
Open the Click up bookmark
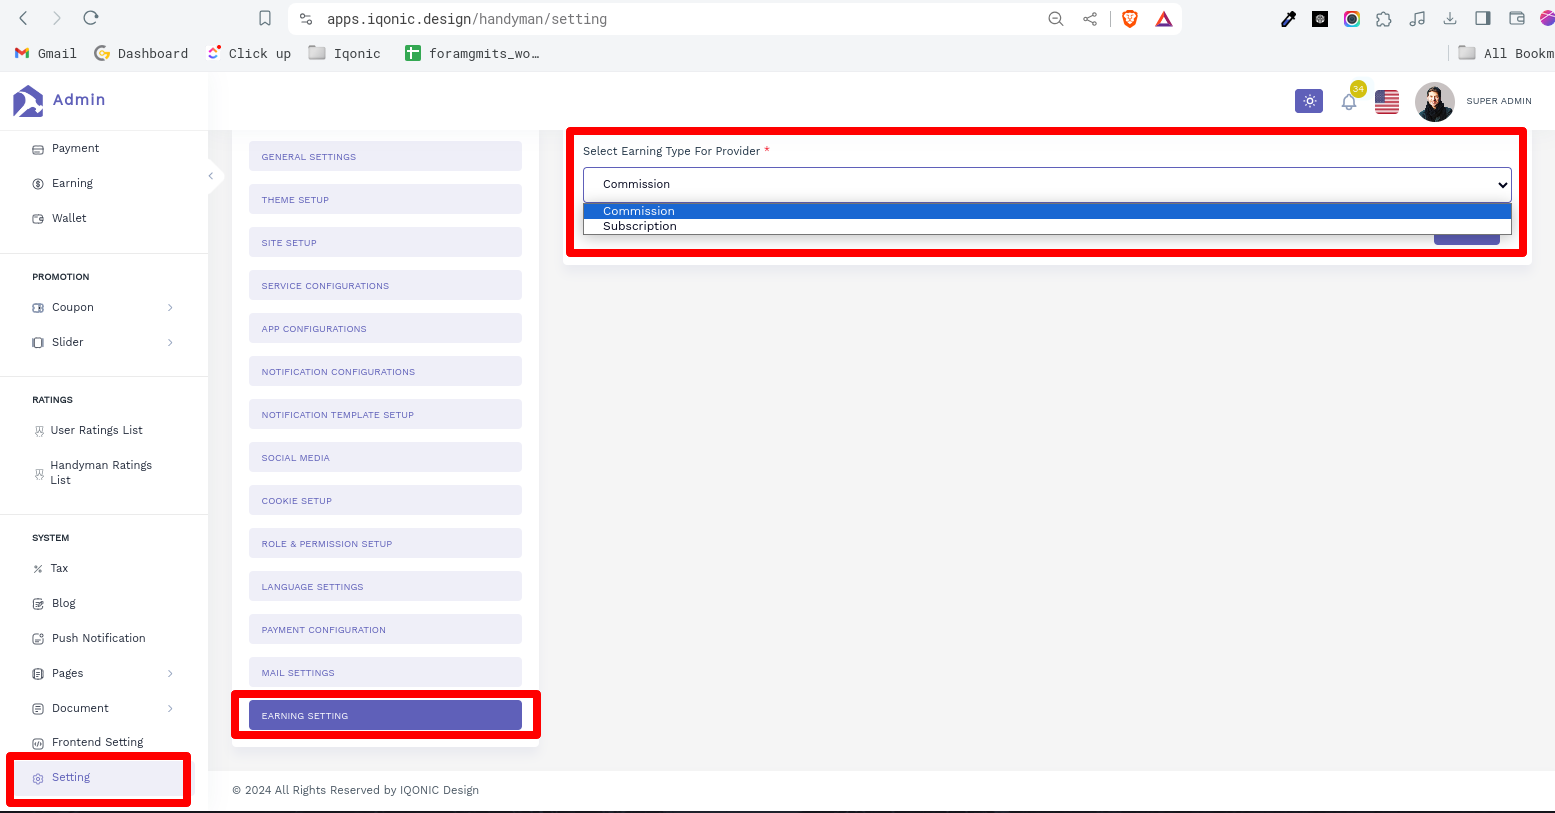coord(249,53)
